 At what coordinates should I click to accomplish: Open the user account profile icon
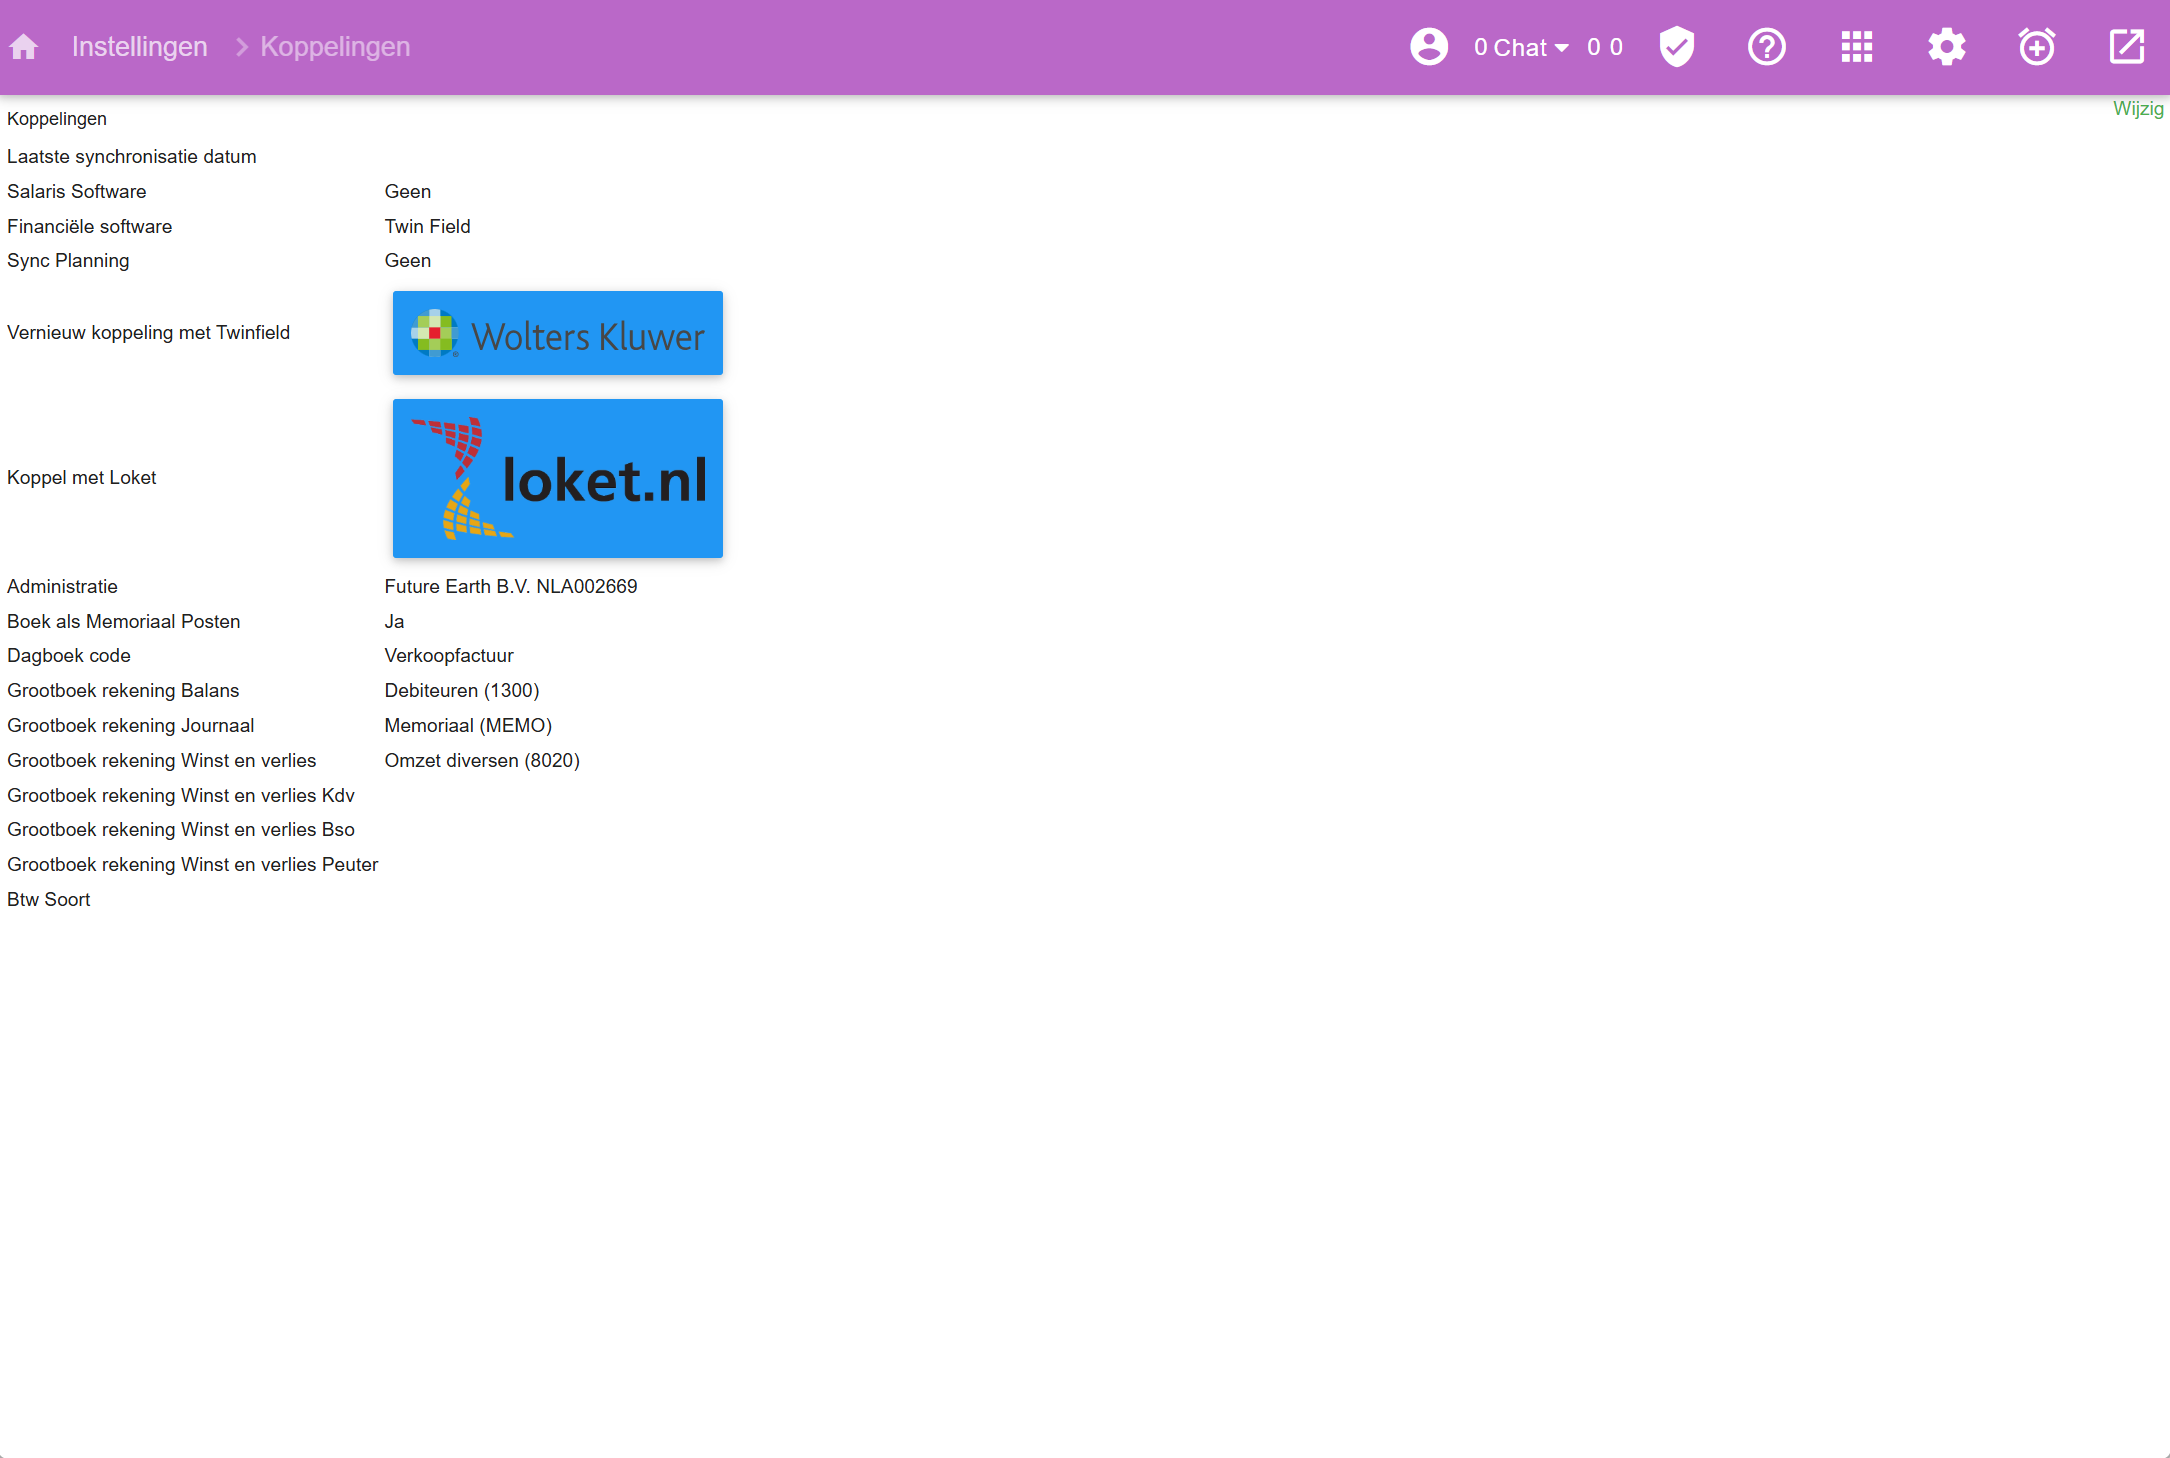[x=1429, y=47]
